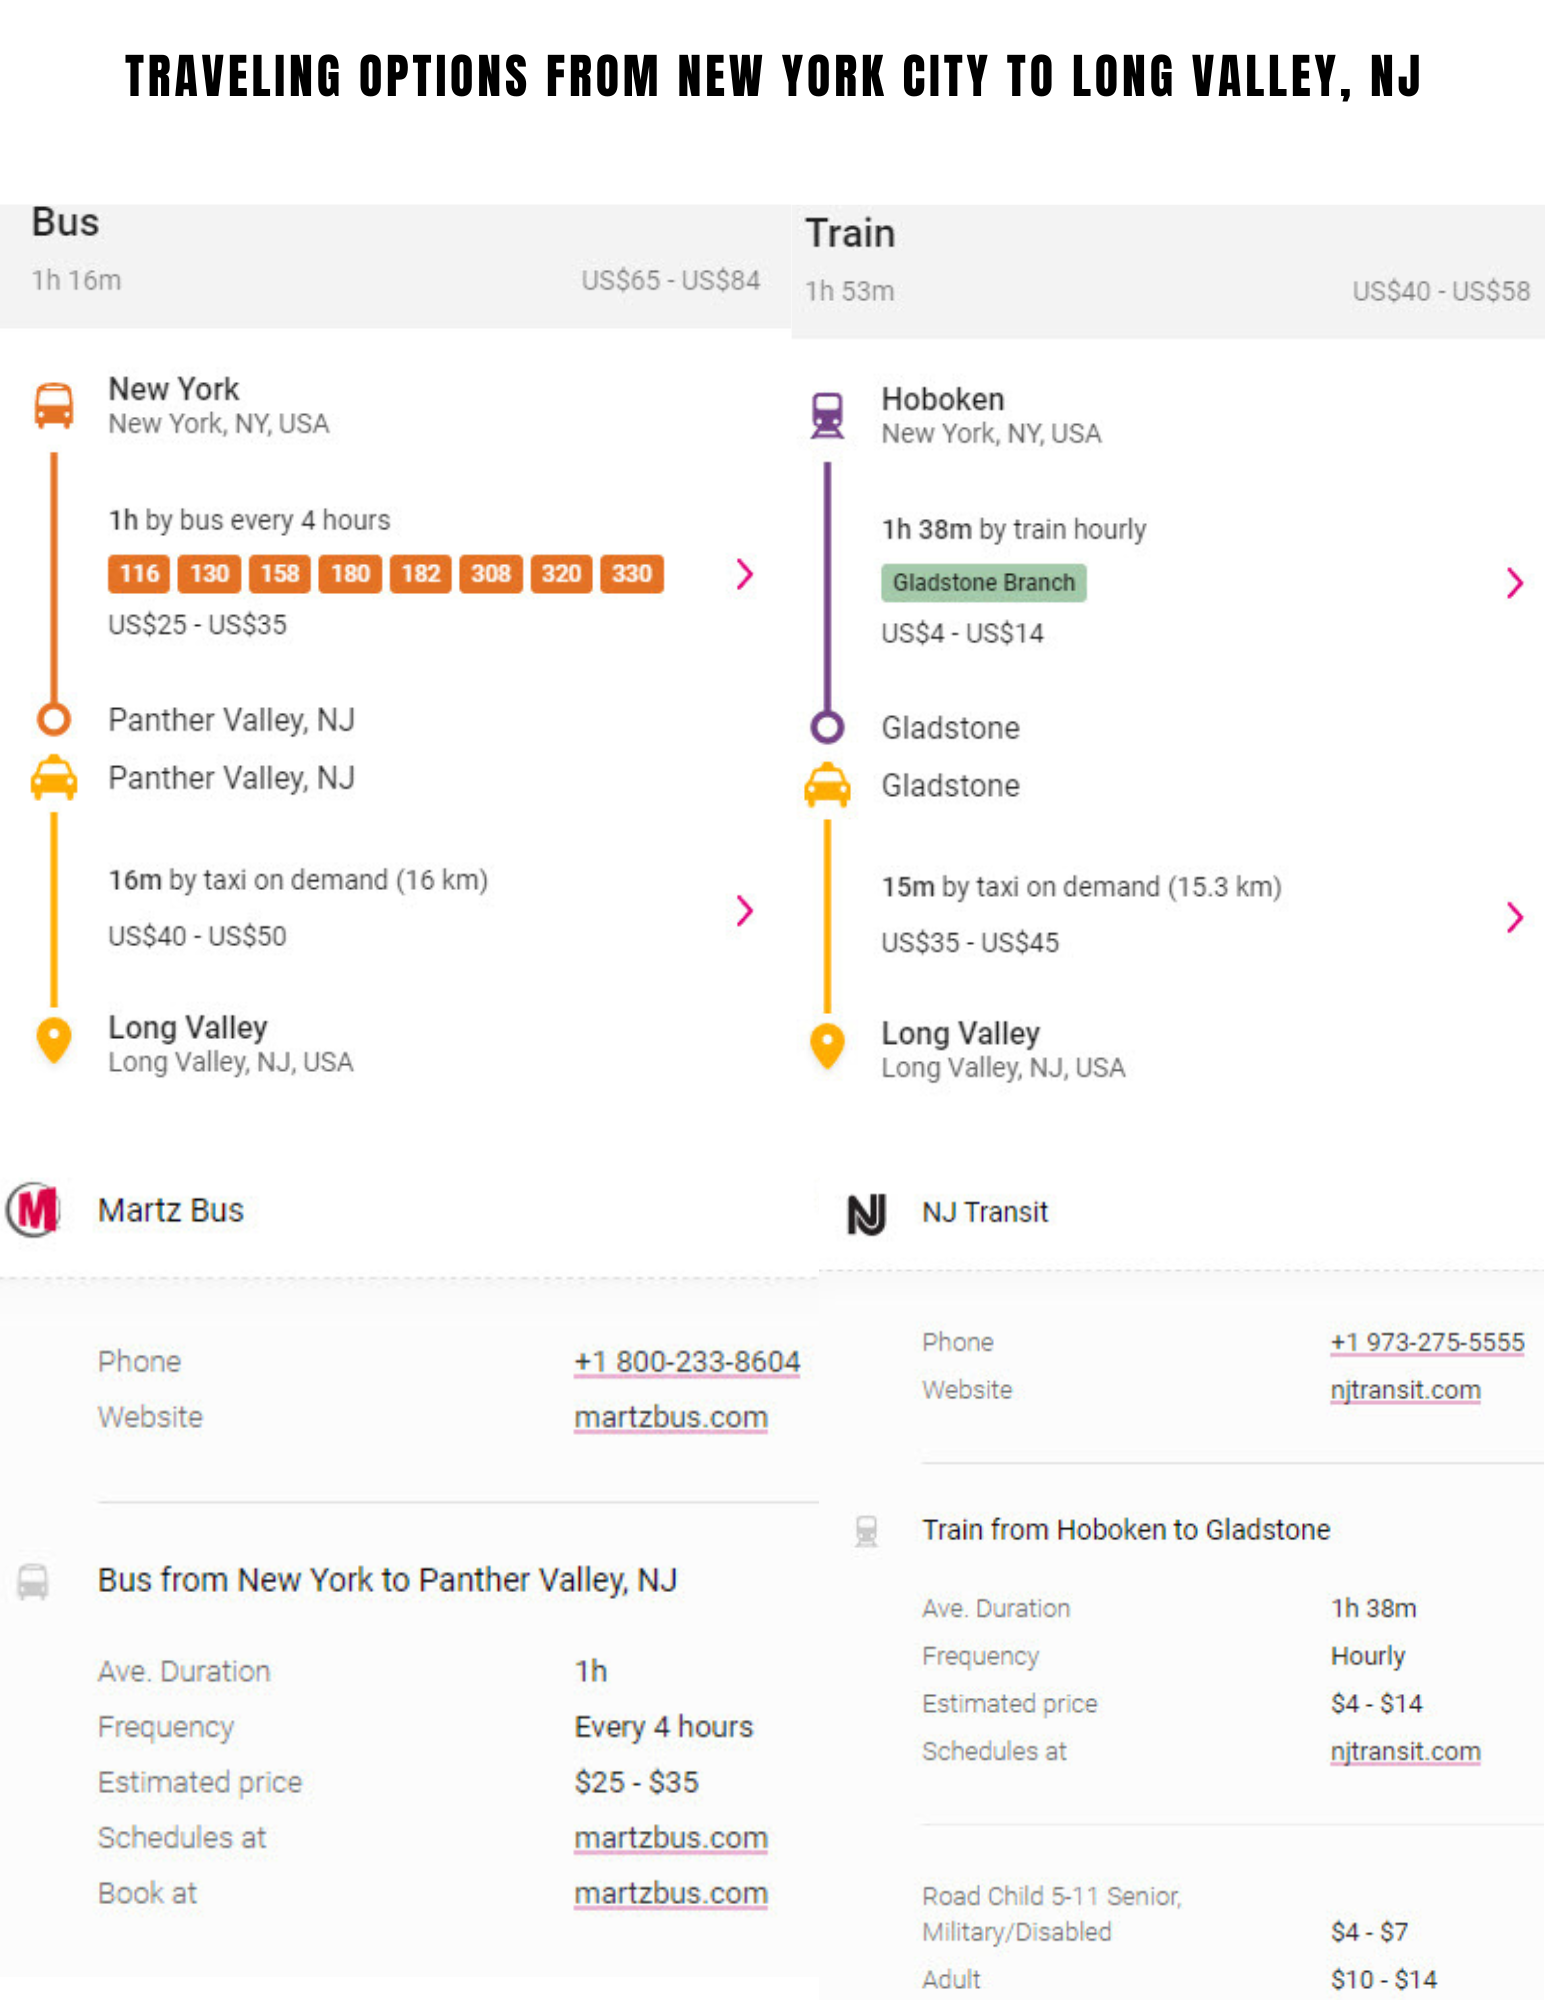Open the martzbus.com 'Book at' link
The image size is (1545, 2000).
[x=671, y=1894]
